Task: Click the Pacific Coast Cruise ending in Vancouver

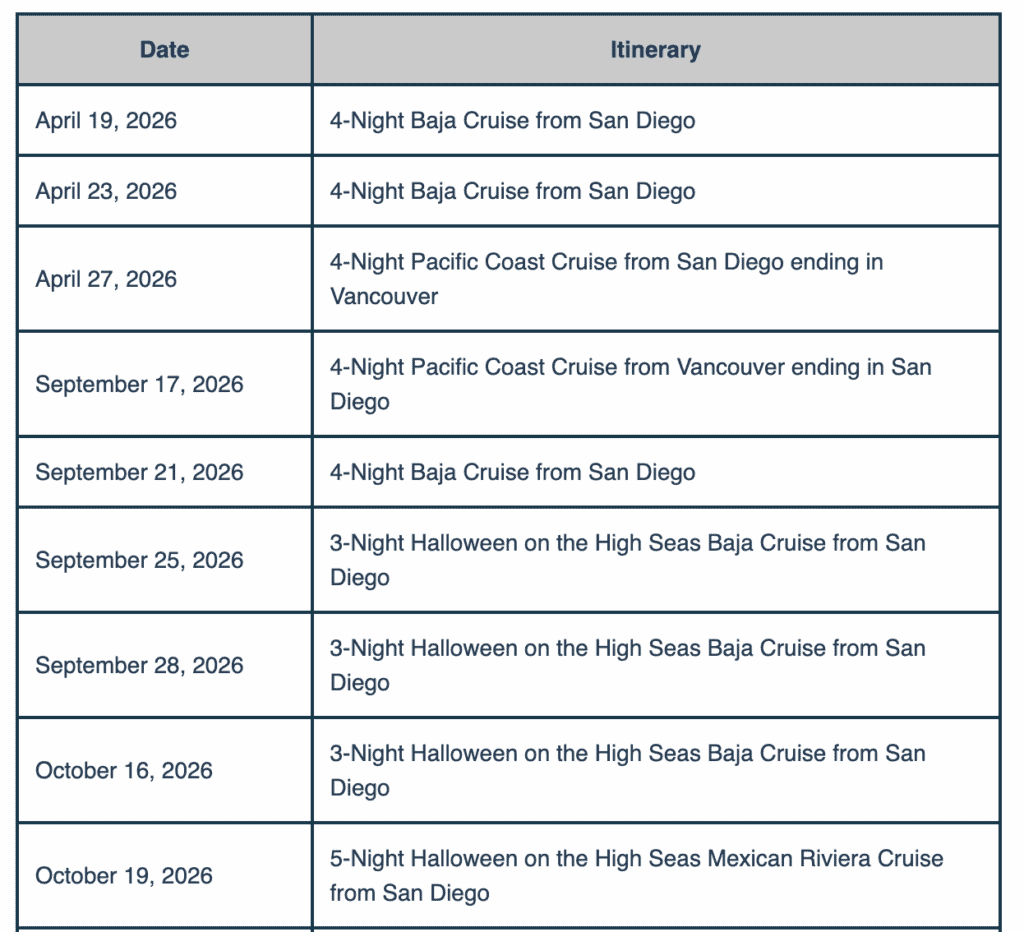Action: [606, 279]
